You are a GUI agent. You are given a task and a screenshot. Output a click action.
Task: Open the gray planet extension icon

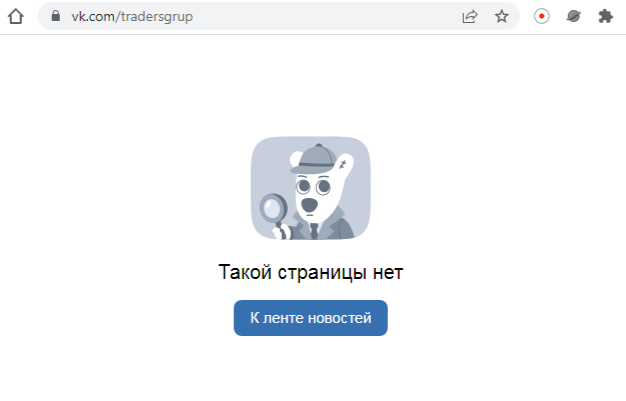tap(574, 16)
